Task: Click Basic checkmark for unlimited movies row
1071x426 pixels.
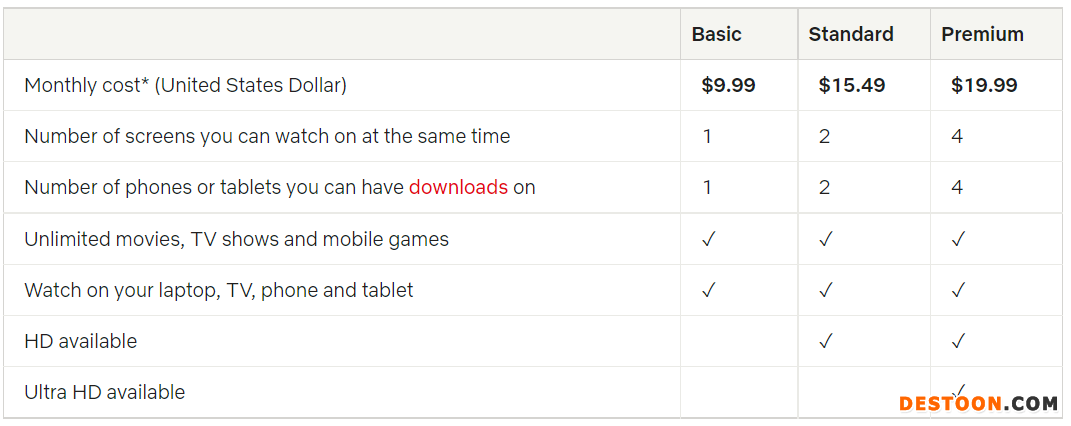Action: [x=708, y=239]
